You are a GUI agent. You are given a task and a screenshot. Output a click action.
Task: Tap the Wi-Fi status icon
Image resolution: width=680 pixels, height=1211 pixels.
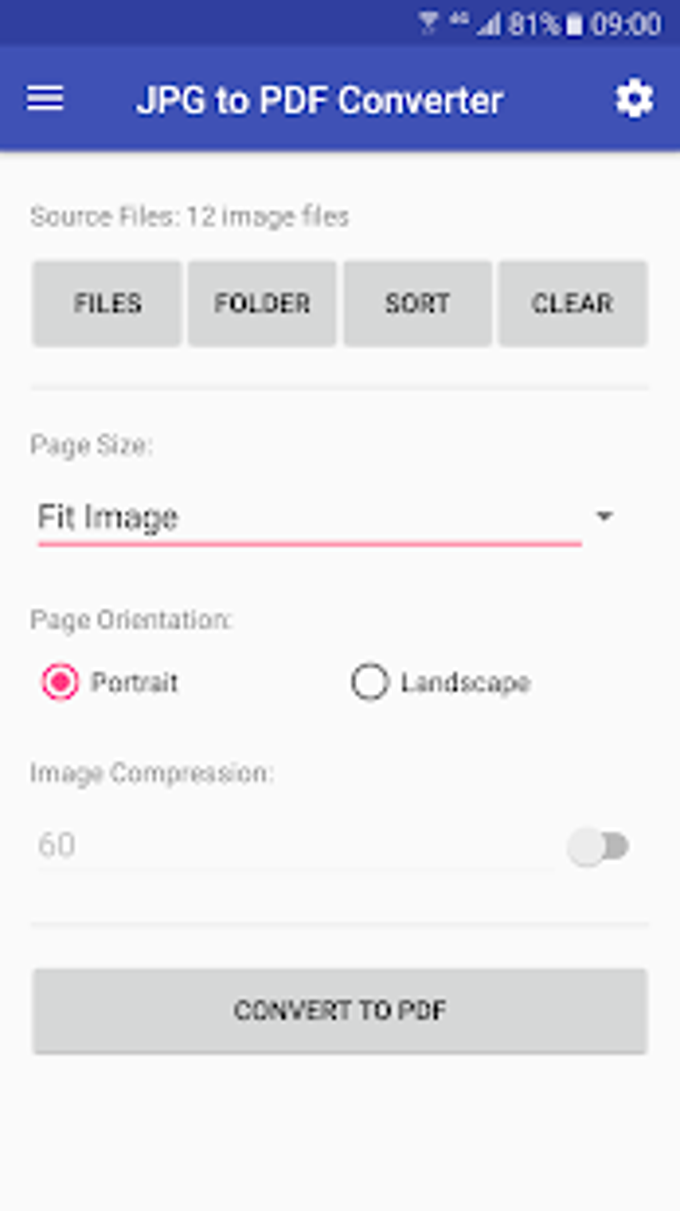pyautogui.click(x=429, y=23)
